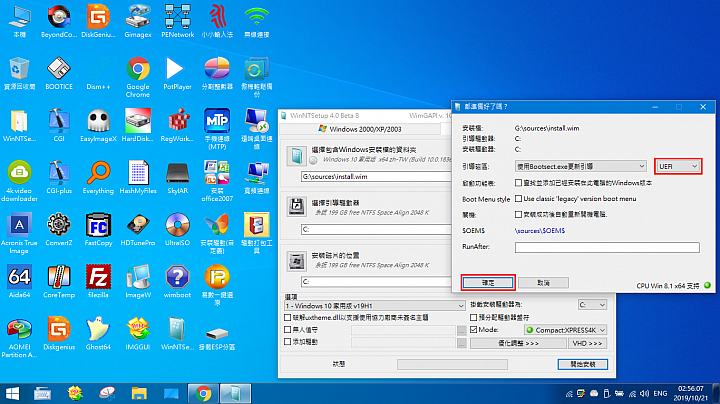This screenshot has height=404, width=720.
Task: Launch Everything search tool
Action: point(98,177)
